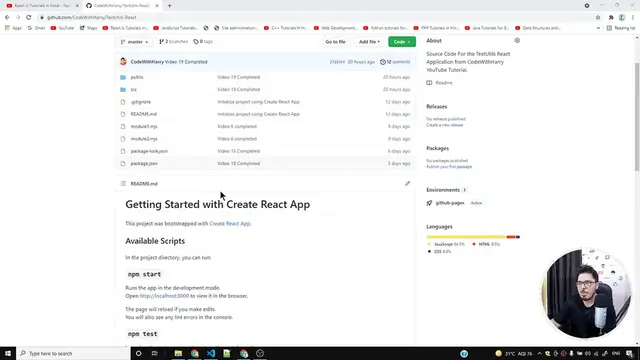640x360 pixels.
Task: Open README.md in the file list
Action: (x=144, y=114)
